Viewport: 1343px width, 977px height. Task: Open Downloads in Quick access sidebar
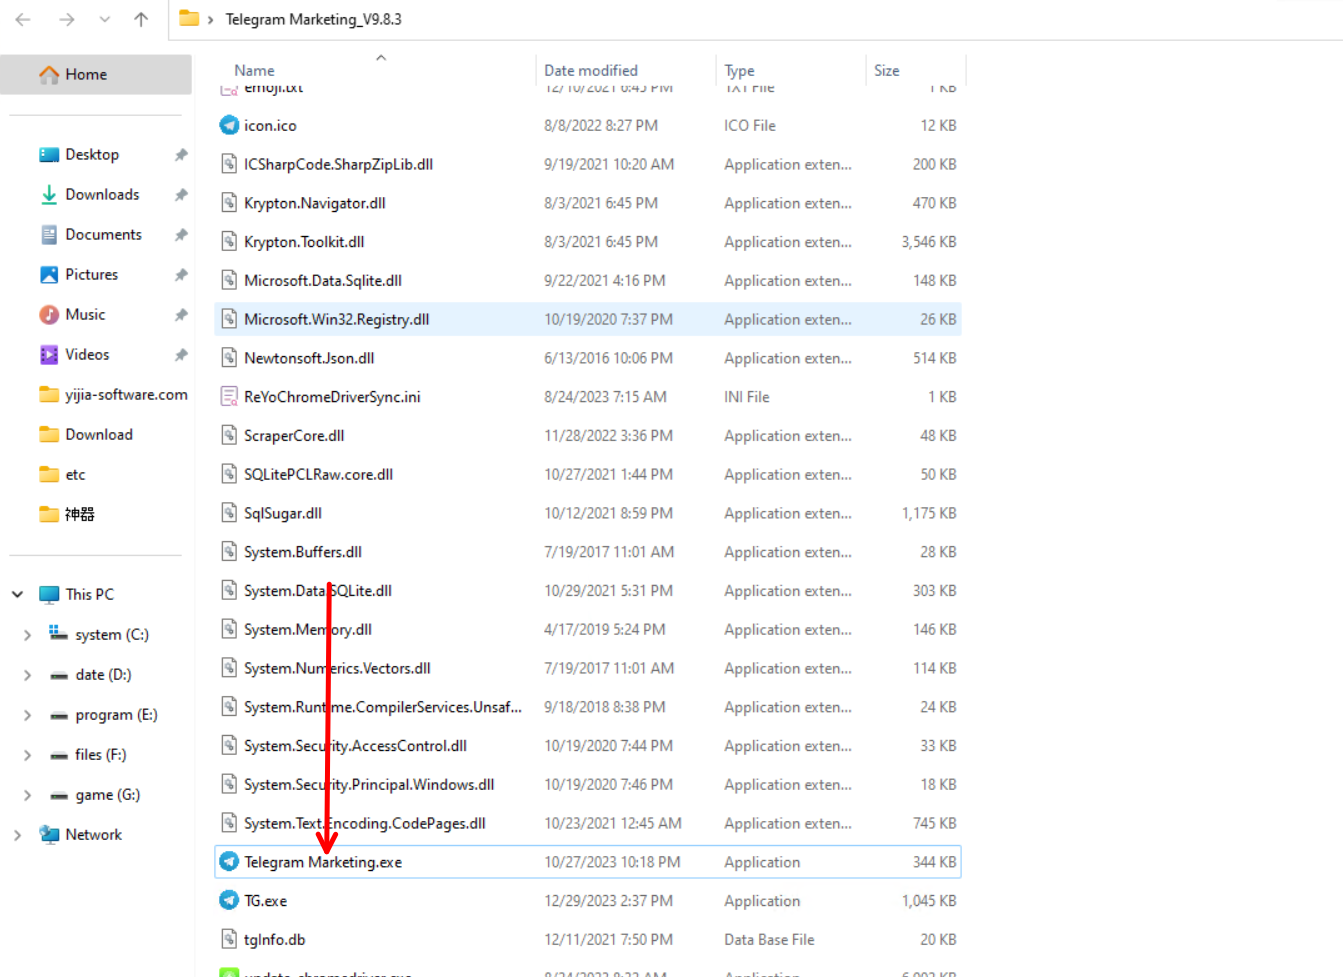[x=102, y=195]
